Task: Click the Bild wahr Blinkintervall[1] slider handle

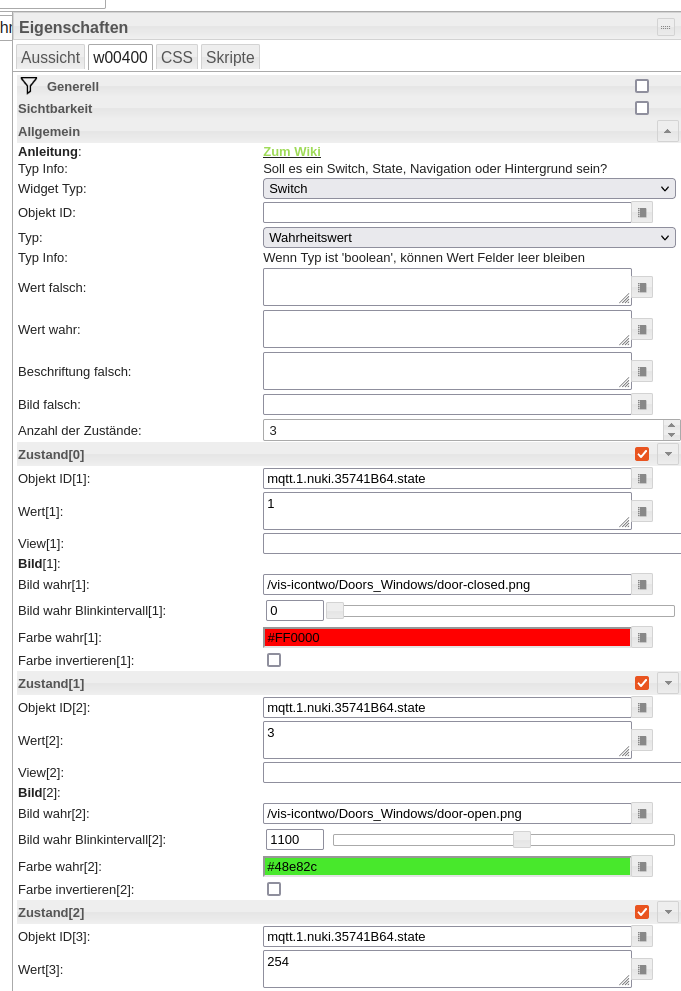Action: click(335, 611)
